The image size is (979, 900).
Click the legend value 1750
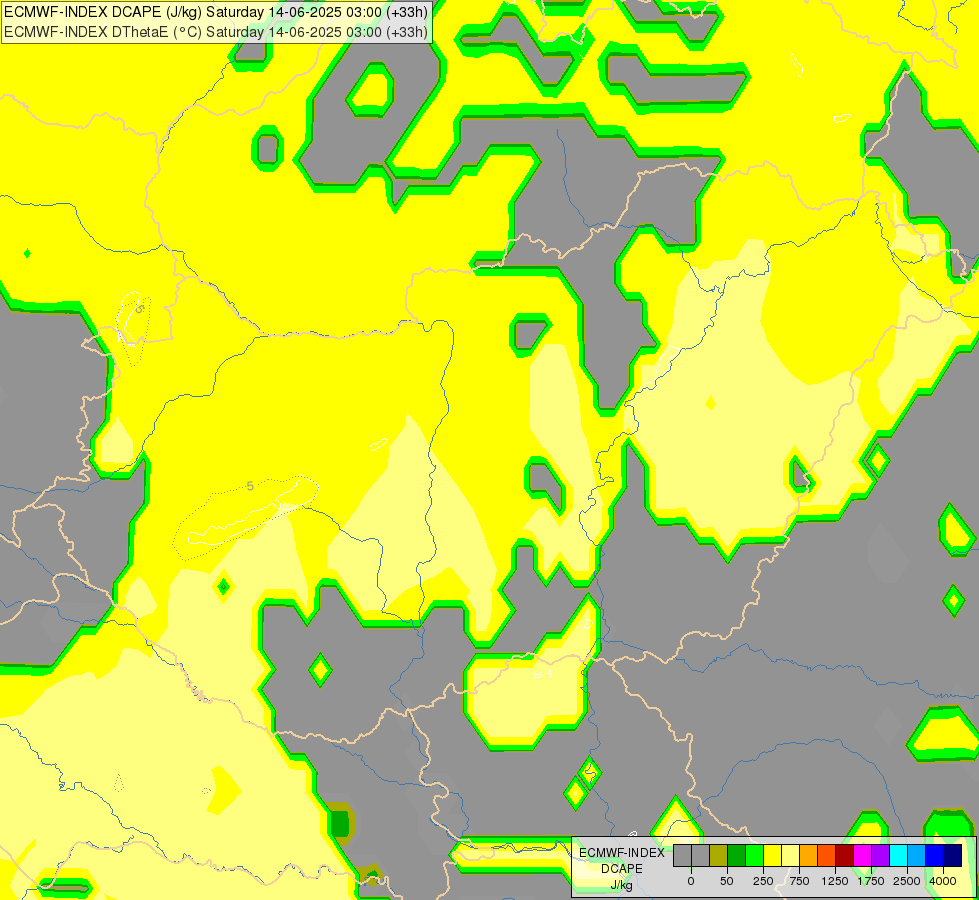[x=871, y=881]
